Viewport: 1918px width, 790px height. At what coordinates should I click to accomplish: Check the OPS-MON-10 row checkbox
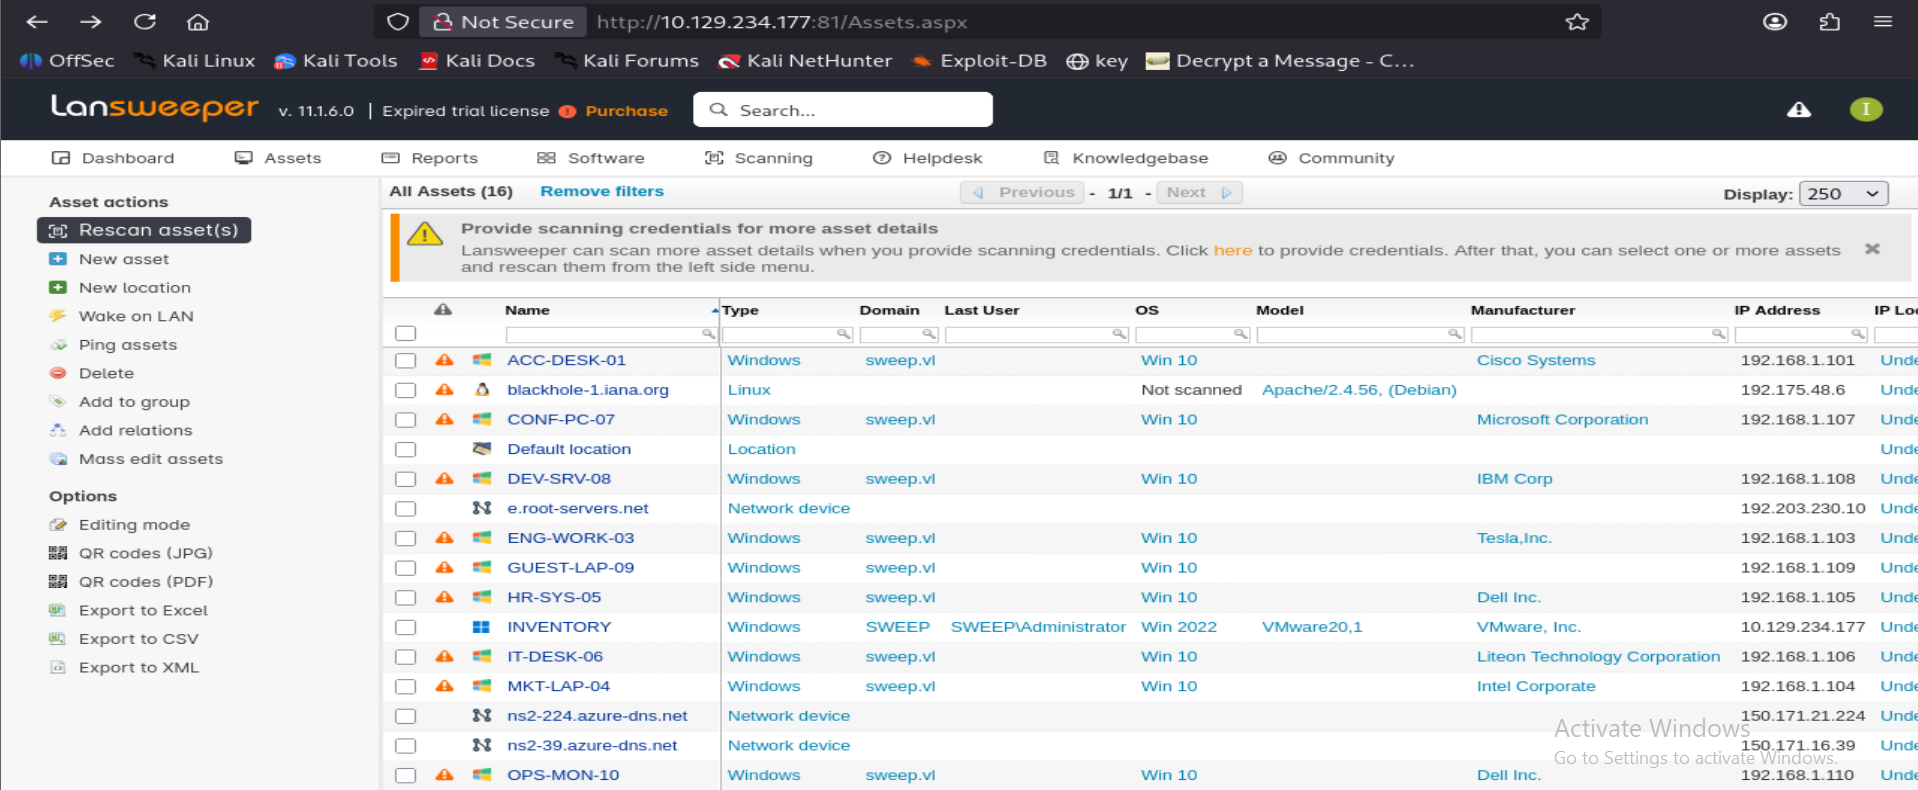click(x=405, y=775)
